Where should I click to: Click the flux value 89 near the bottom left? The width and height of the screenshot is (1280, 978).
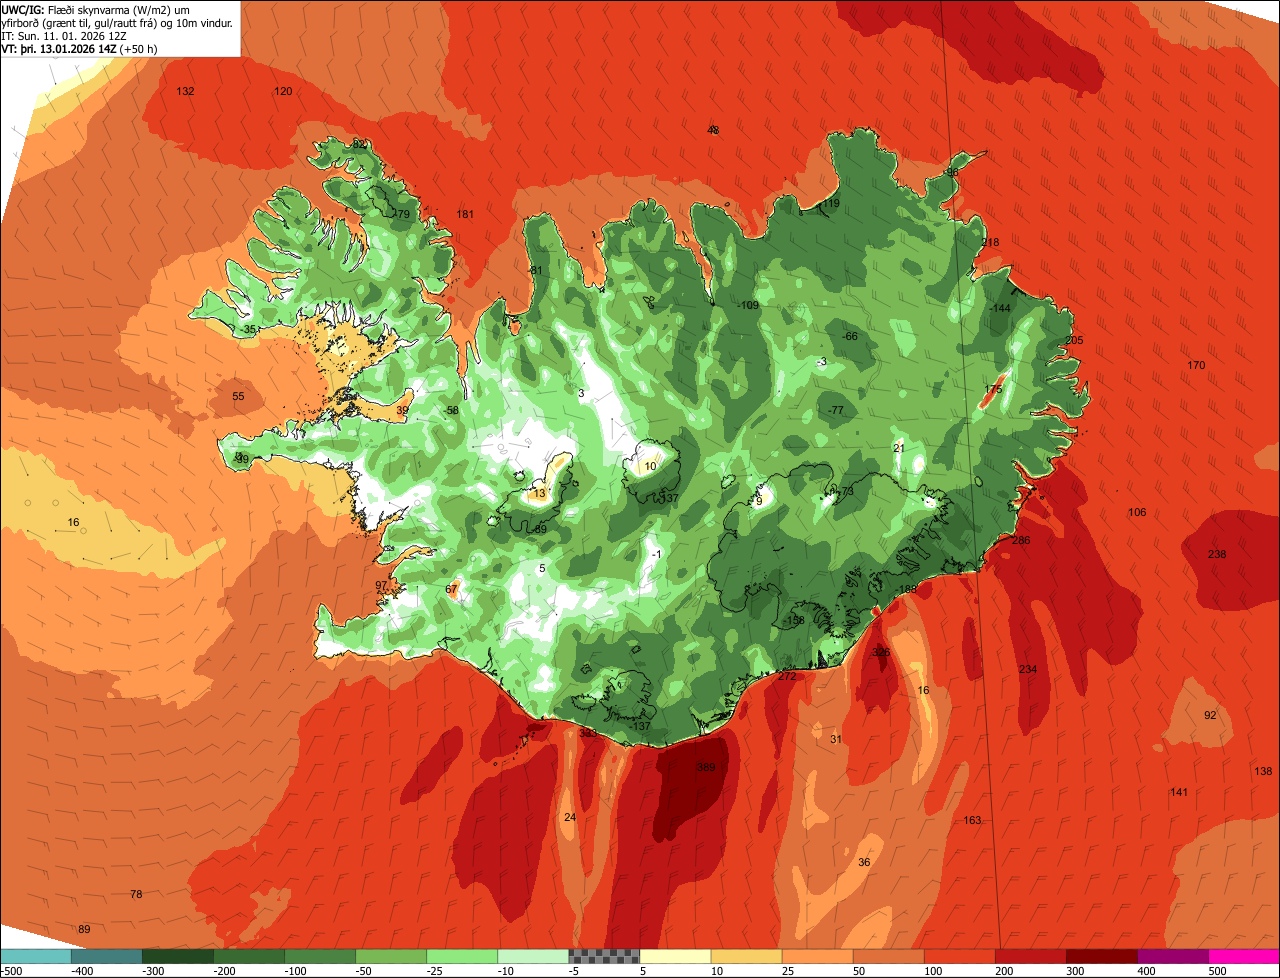click(84, 929)
